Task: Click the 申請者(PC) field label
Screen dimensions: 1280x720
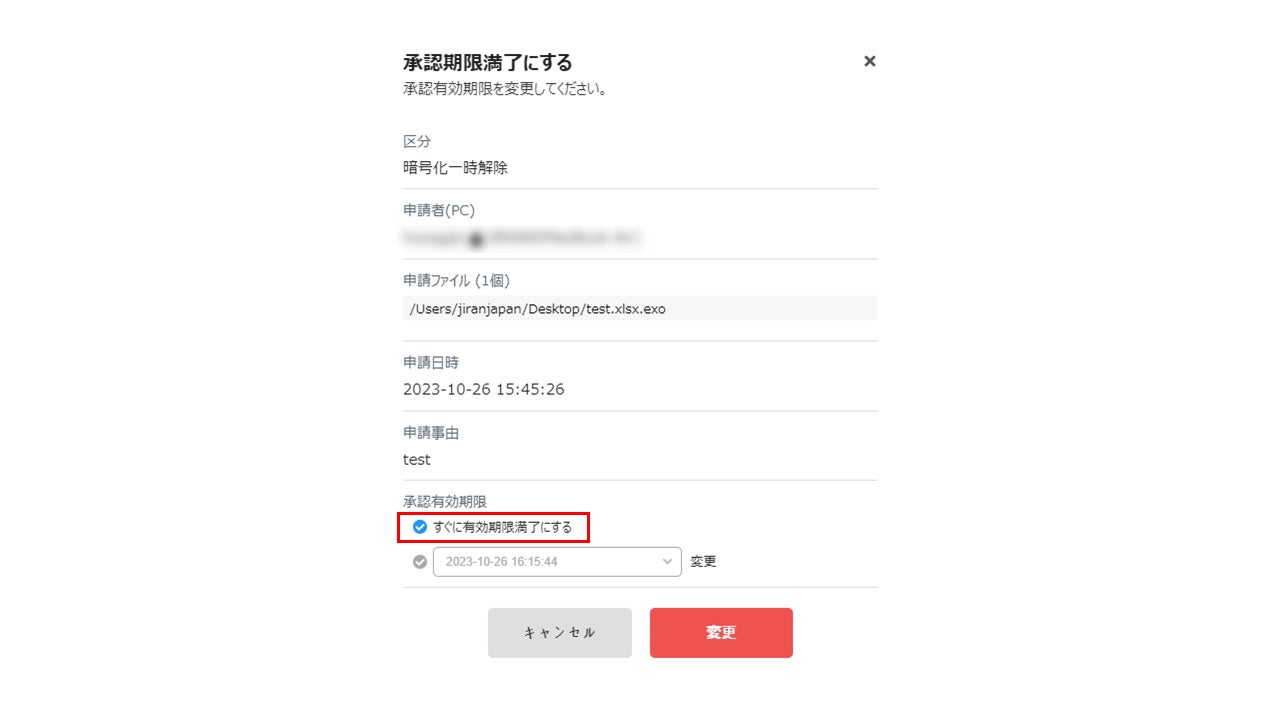Action: pyautogui.click(x=438, y=211)
